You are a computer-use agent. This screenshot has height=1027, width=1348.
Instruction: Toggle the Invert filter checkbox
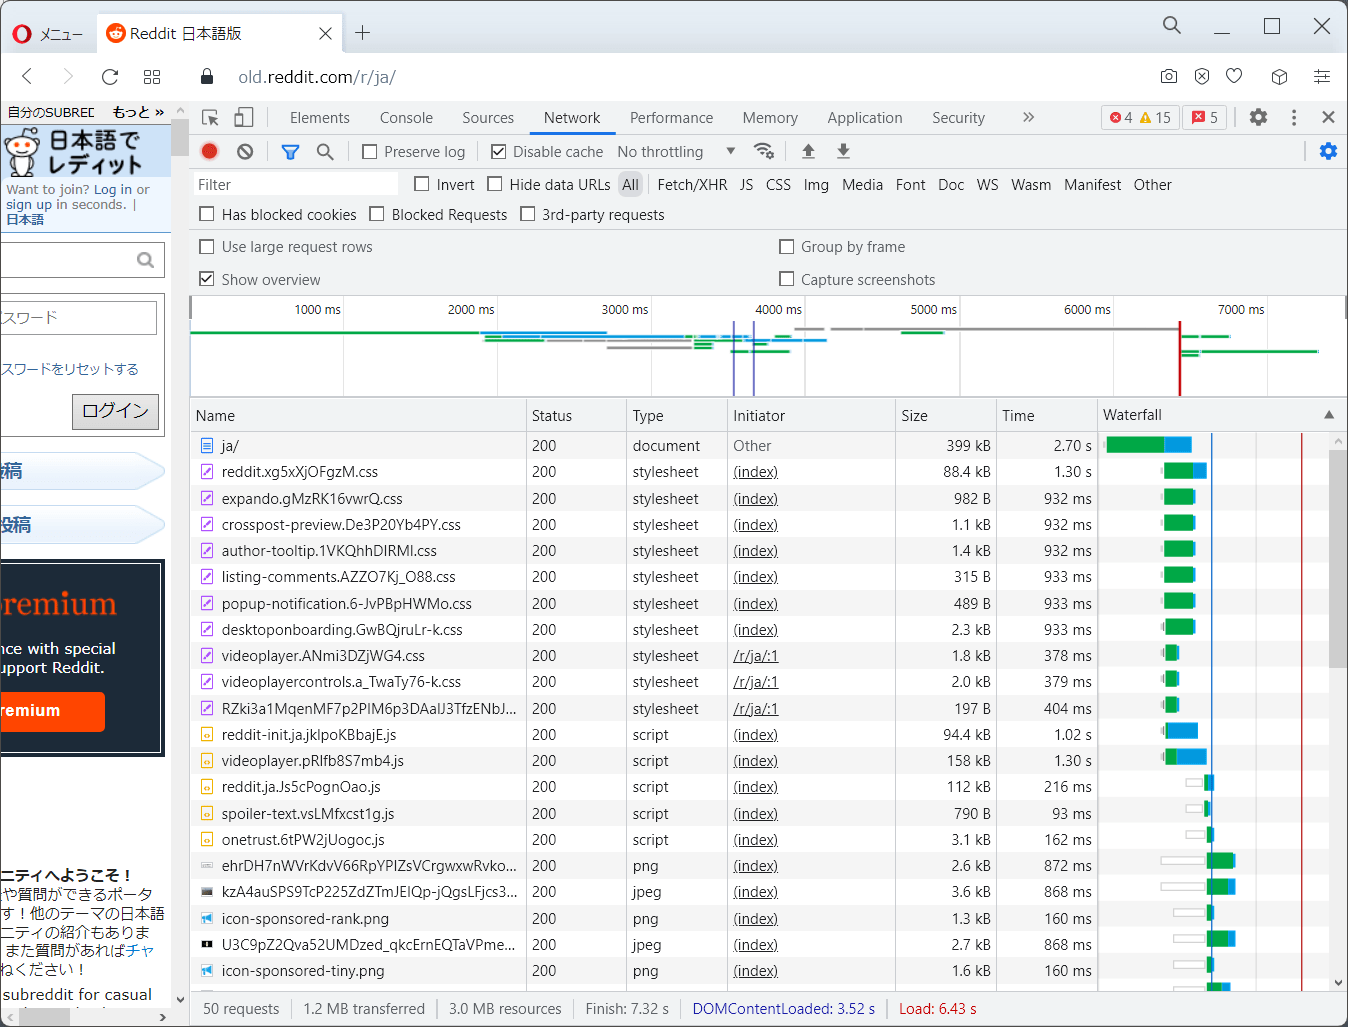422,184
